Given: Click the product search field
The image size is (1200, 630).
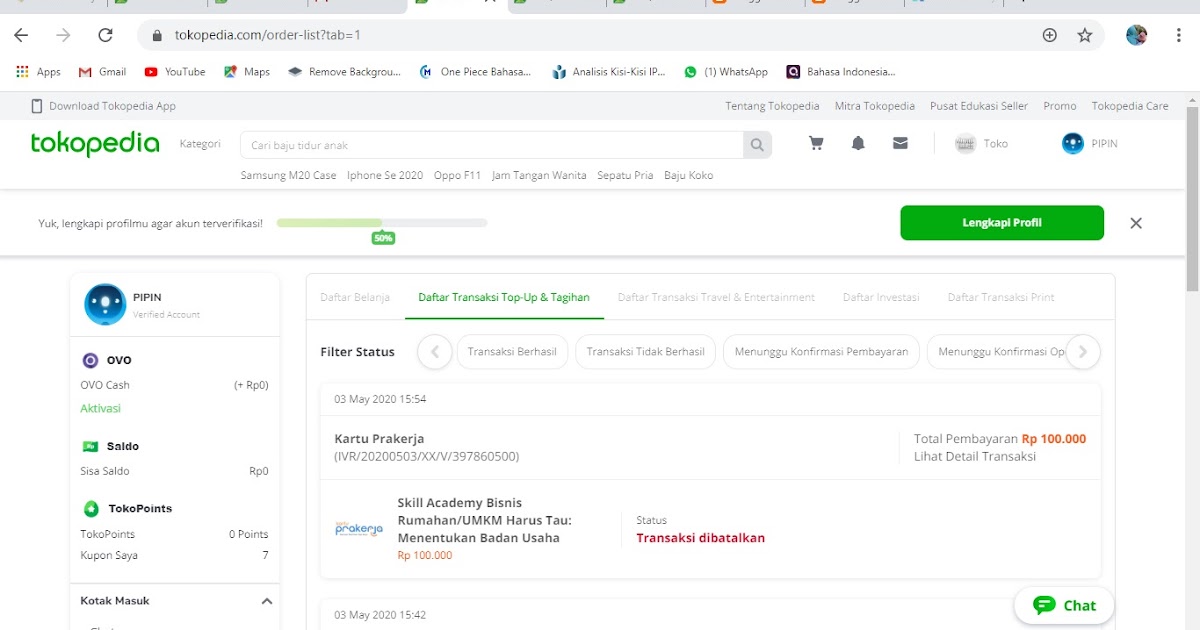Looking at the screenshot, I should pyautogui.click(x=492, y=145).
